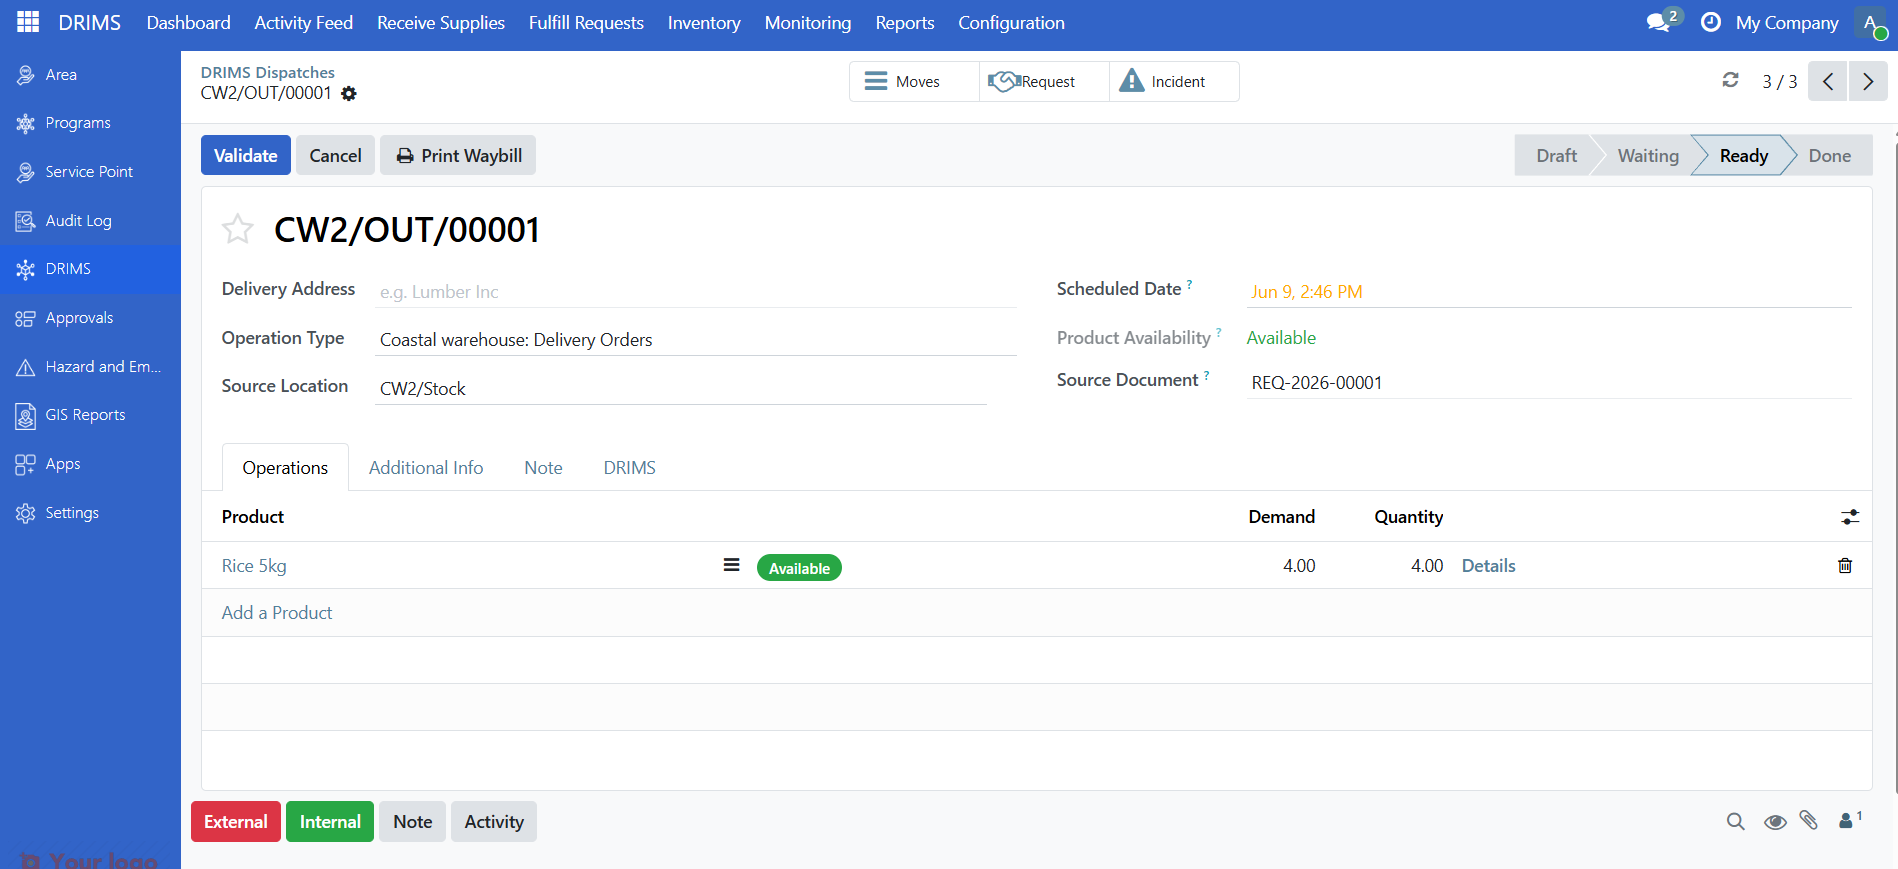Open the Reports menu
This screenshot has width=1898, height=869.
coord(905,22)
